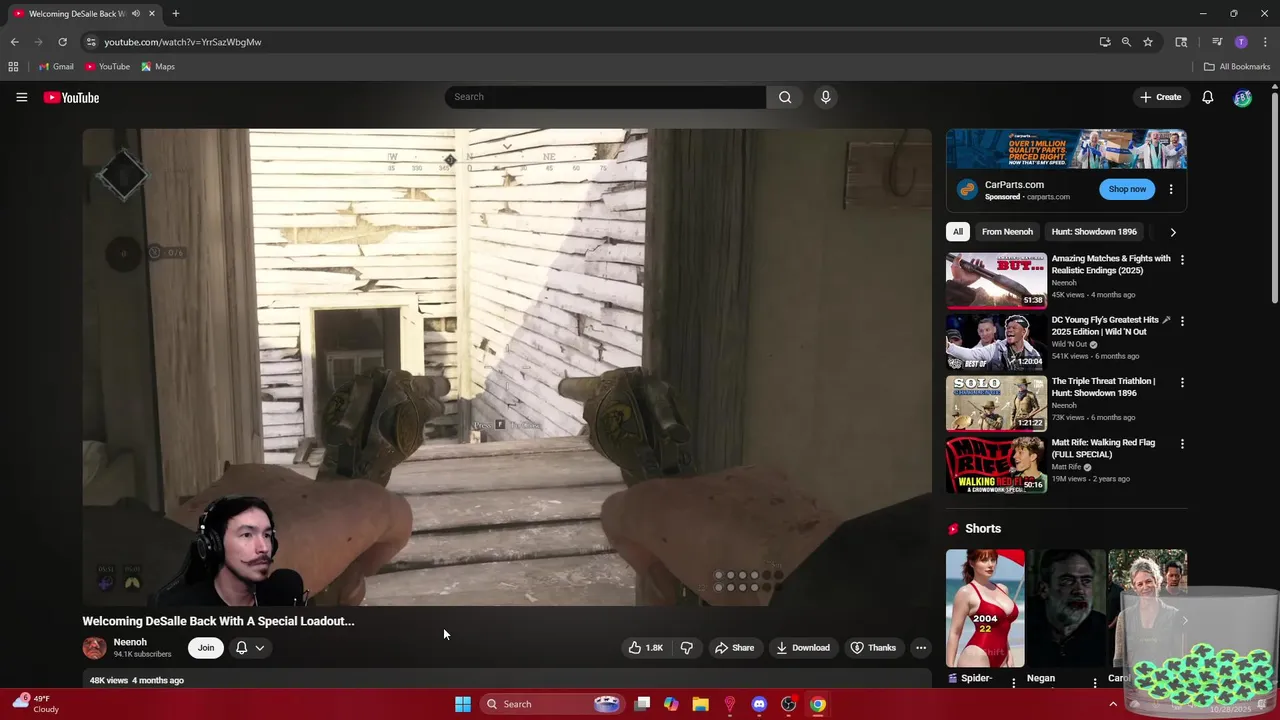
Task: Show hidden system tray icons
Action: coord(1113,704)
